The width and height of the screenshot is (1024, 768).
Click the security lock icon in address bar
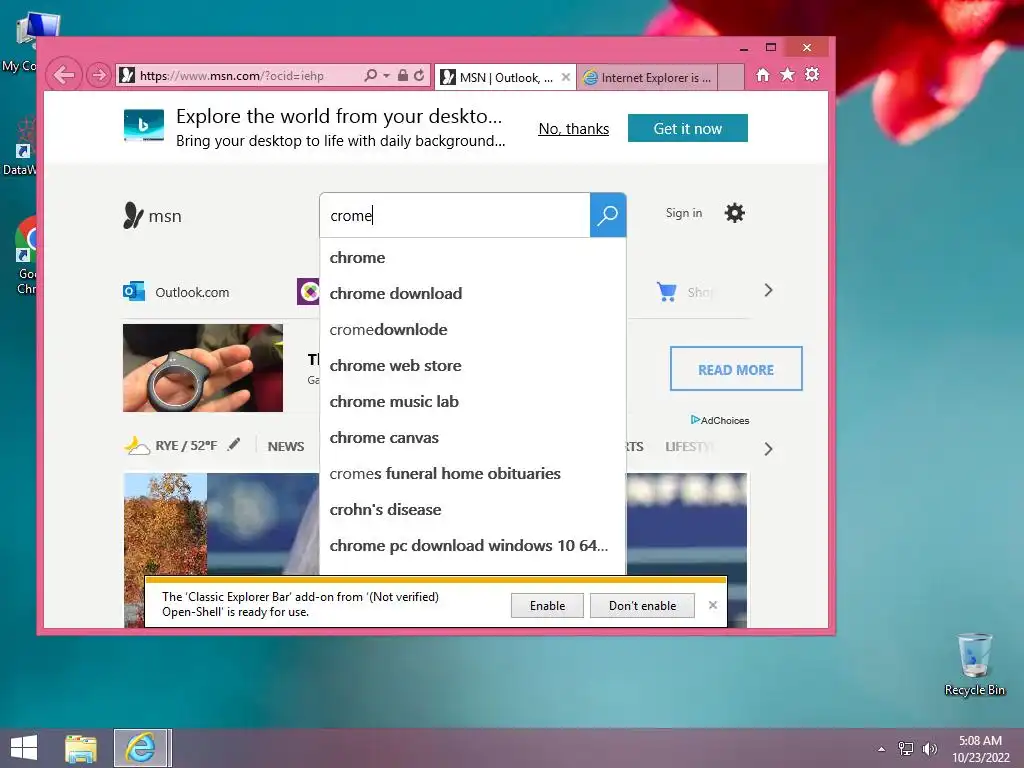point(403,75)
